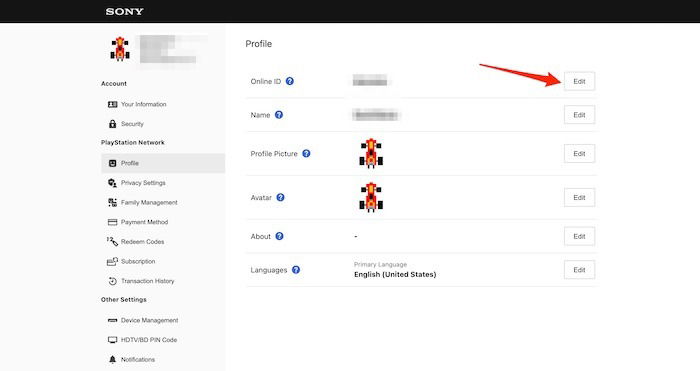Edit the About section
This screenshot has width=700, height=371.
coord(579,236)
